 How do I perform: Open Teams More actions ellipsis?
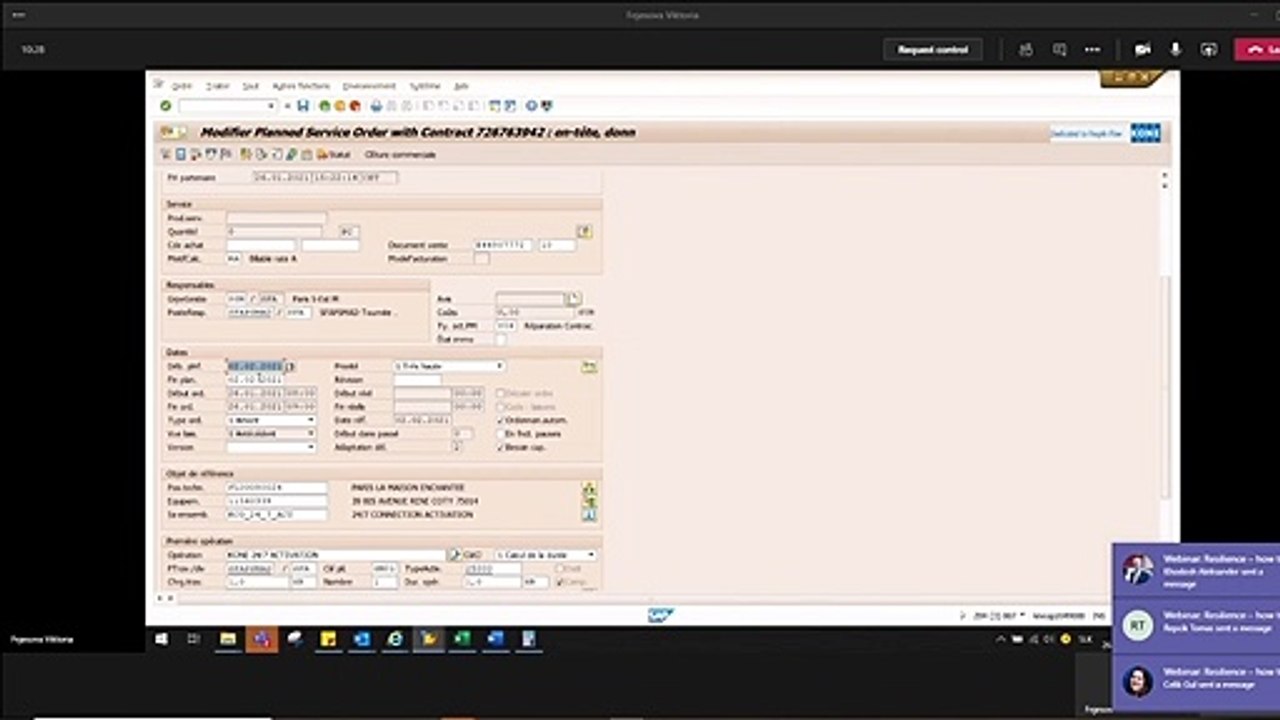coord(1093,49)
